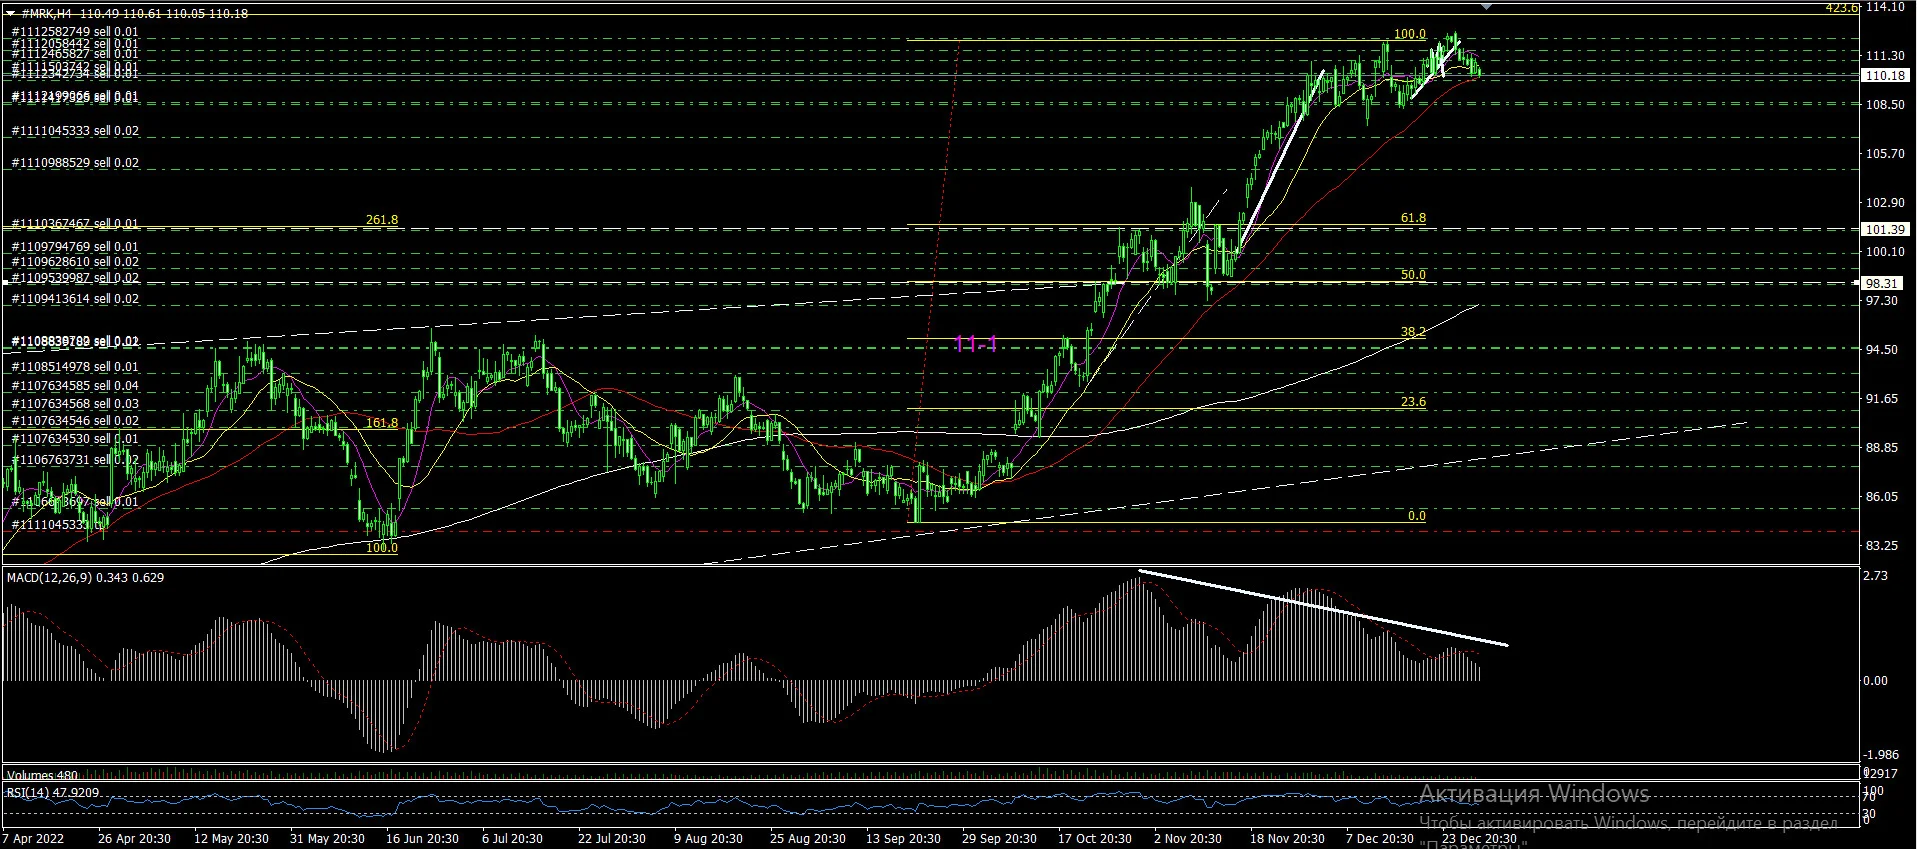
Task: Click the 16 Jun 20:30 time axis label
Action: coord(422,838)
